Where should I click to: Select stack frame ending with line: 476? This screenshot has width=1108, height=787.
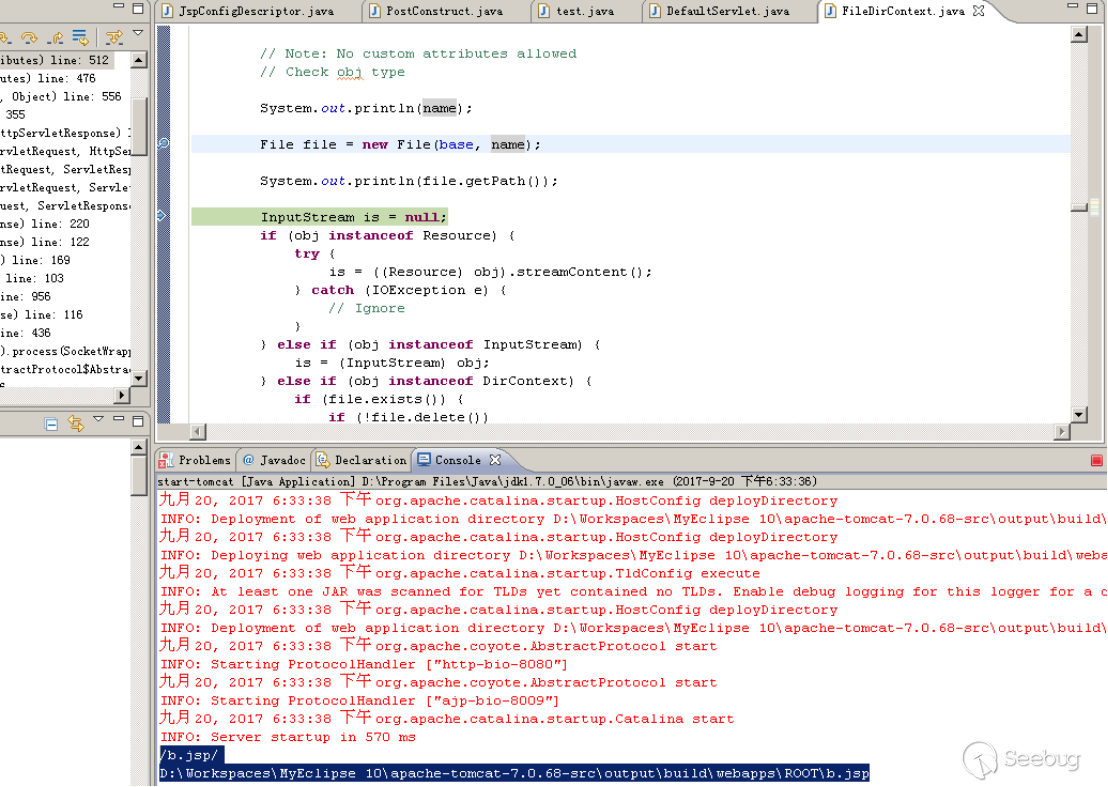[65, 78]
